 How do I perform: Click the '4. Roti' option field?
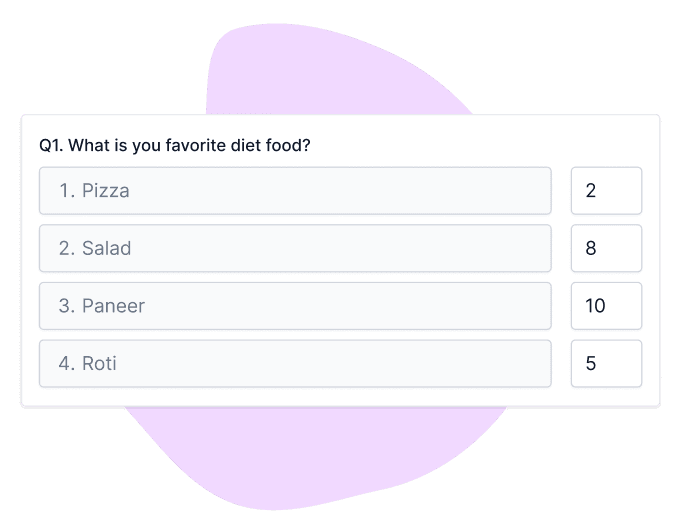(x=294, y=364)
